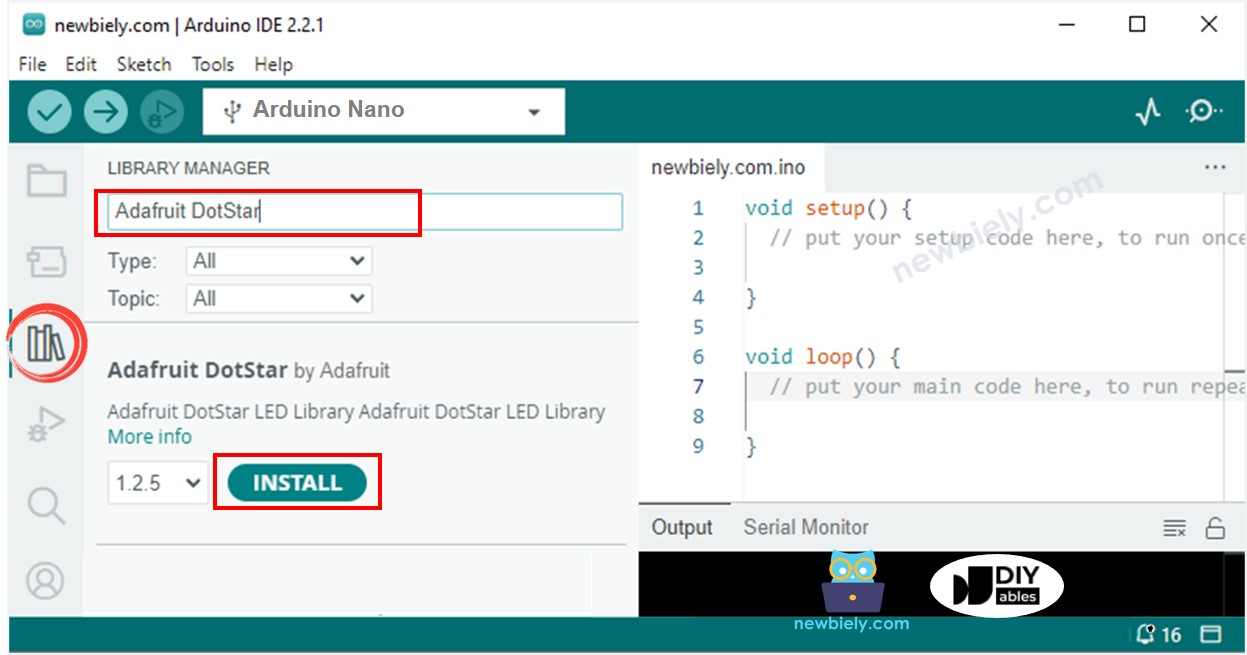The width and height of the screenshot is (1247, 655).
Task: Start a debugging session
Action: pyautogui.click(x=161, y=110)
